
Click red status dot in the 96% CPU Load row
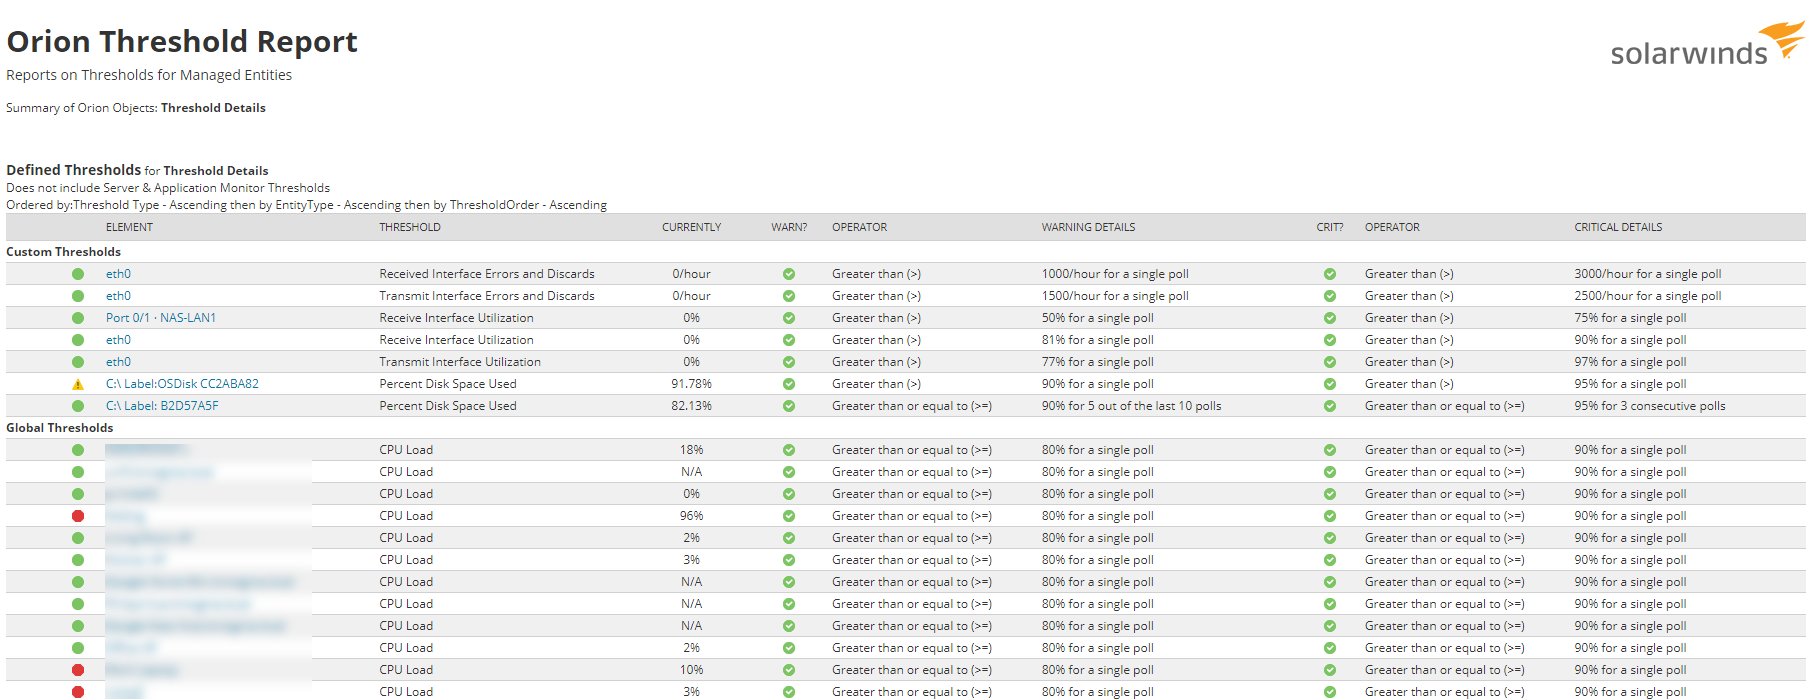pyautogui.click(x=78, y=516)
